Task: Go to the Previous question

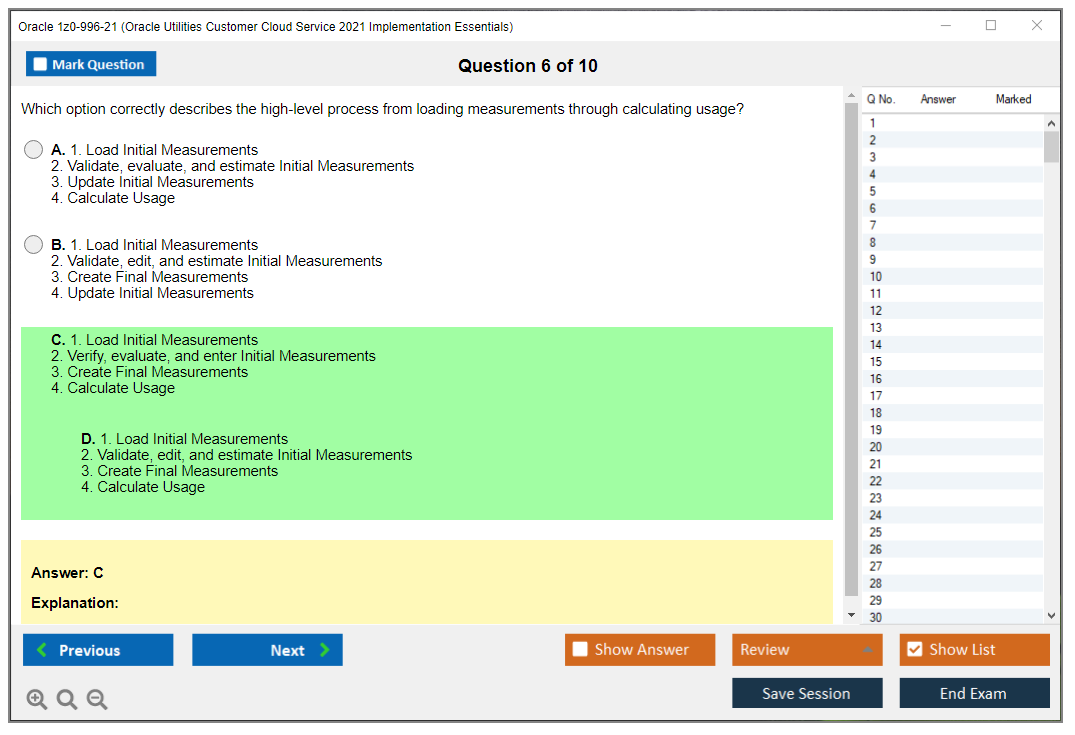Action: tap(98, 650)
